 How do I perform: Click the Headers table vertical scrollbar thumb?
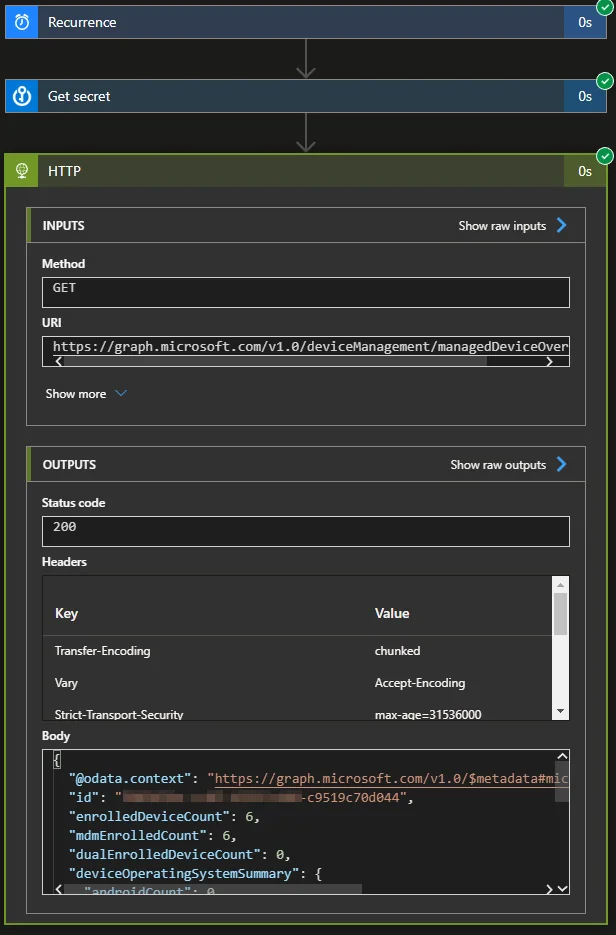point(561,614)
